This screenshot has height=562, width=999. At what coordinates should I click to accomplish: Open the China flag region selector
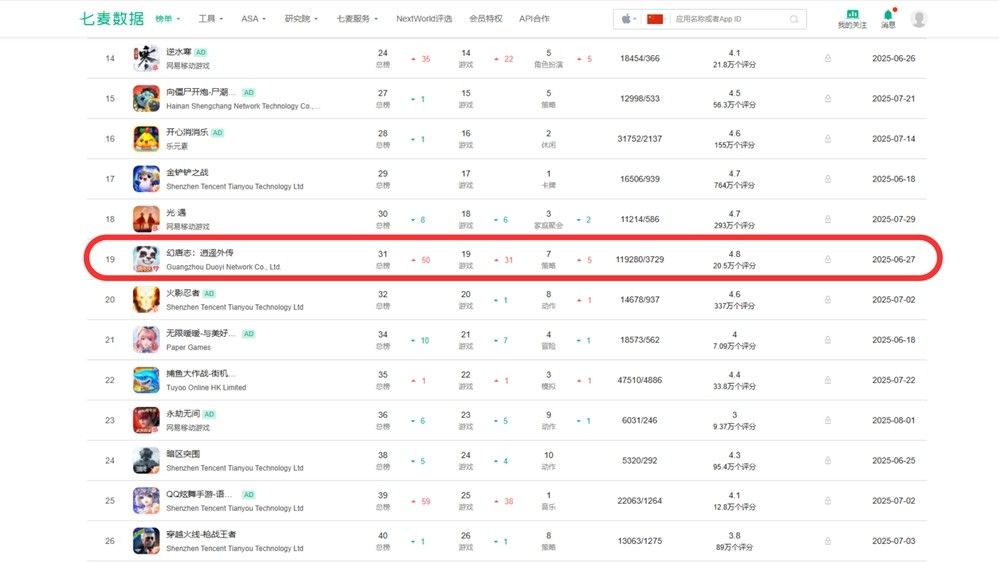coord(655,19)
